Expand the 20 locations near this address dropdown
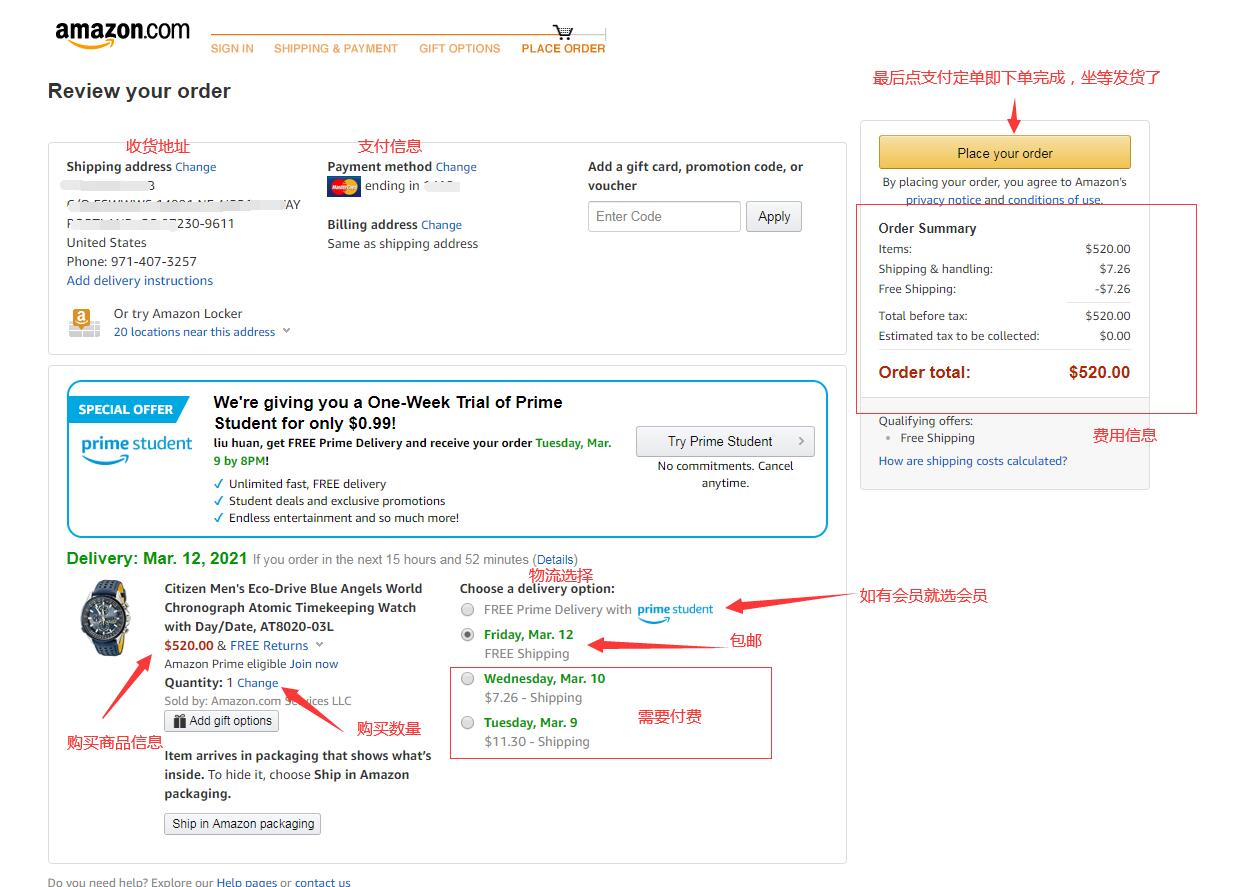 202,332
